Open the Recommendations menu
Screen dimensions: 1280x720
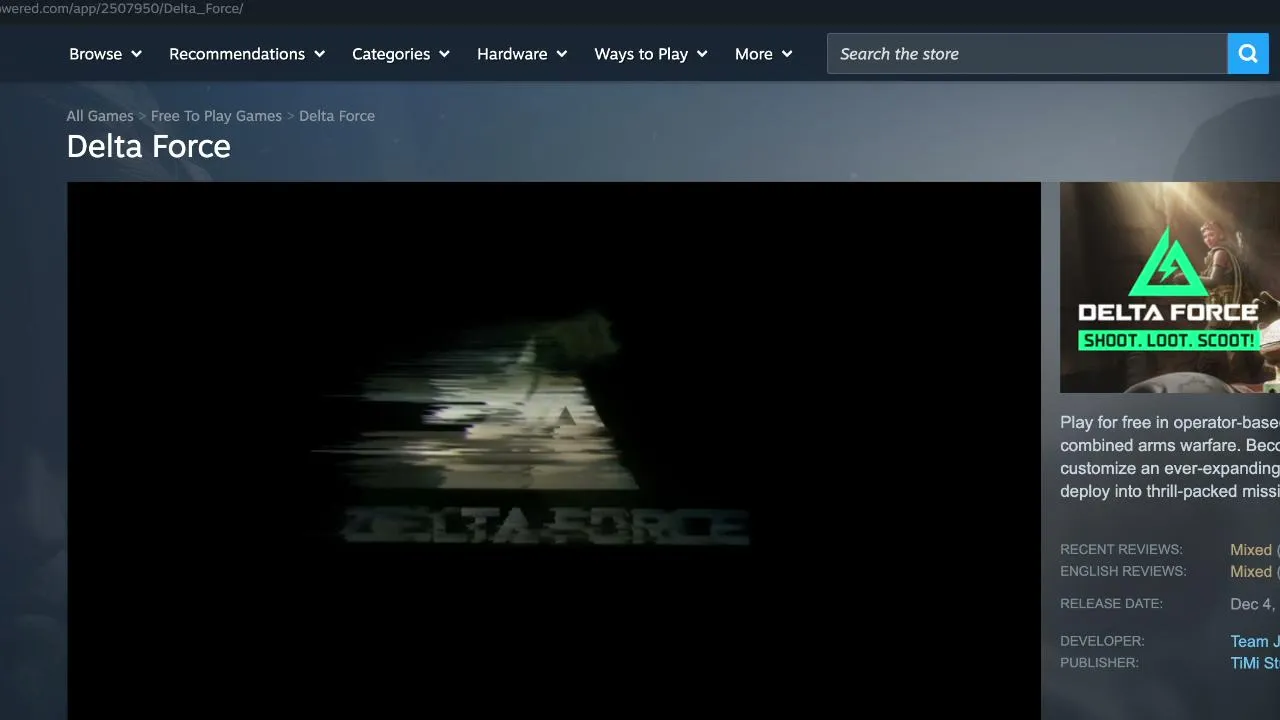(x=247, y=54)
